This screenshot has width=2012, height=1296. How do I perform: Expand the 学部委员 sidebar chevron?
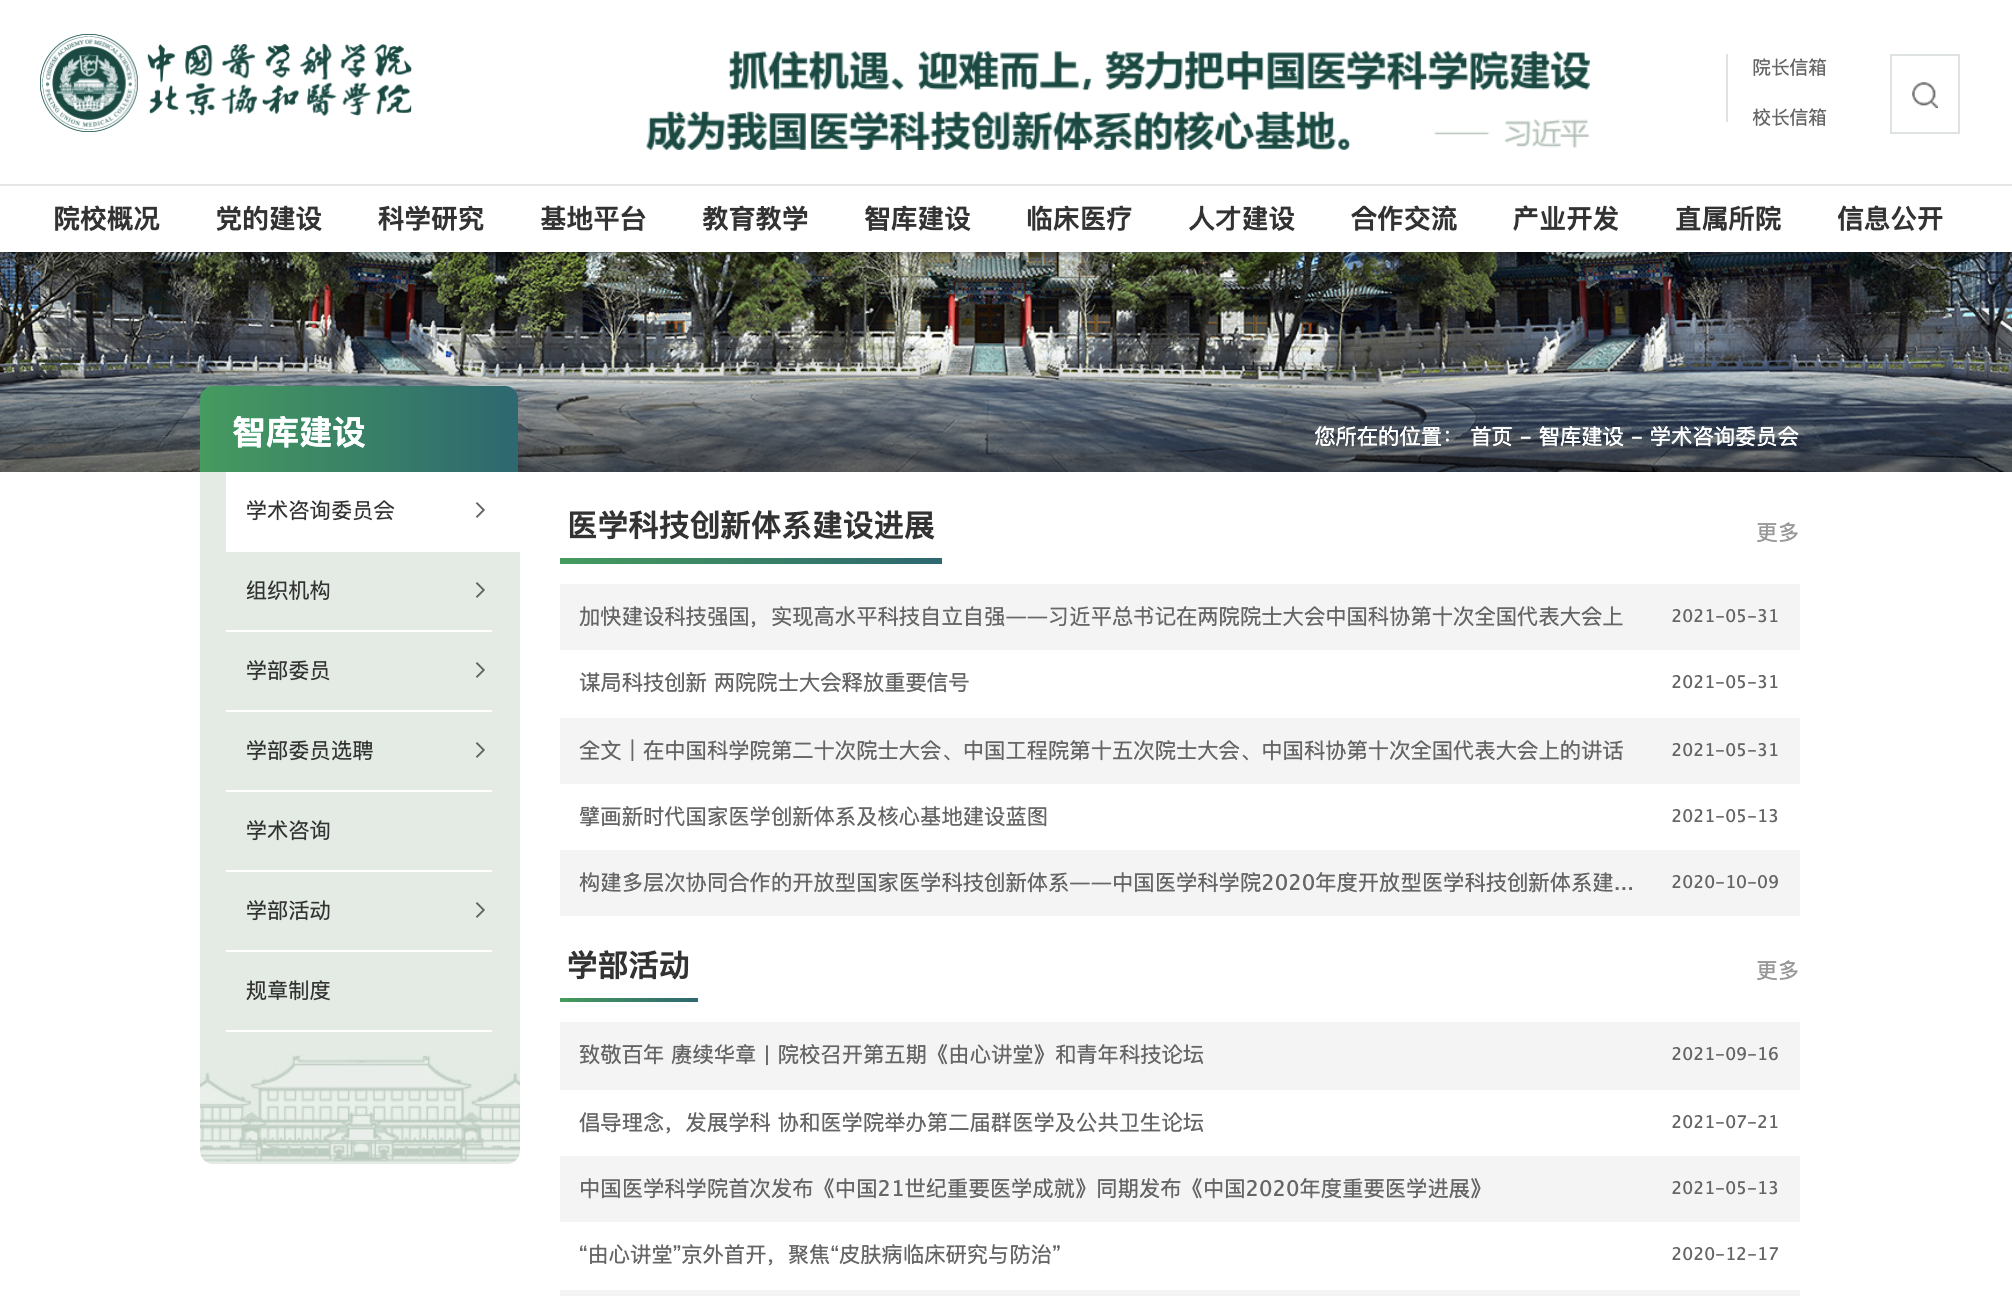[x=480, y=670]
